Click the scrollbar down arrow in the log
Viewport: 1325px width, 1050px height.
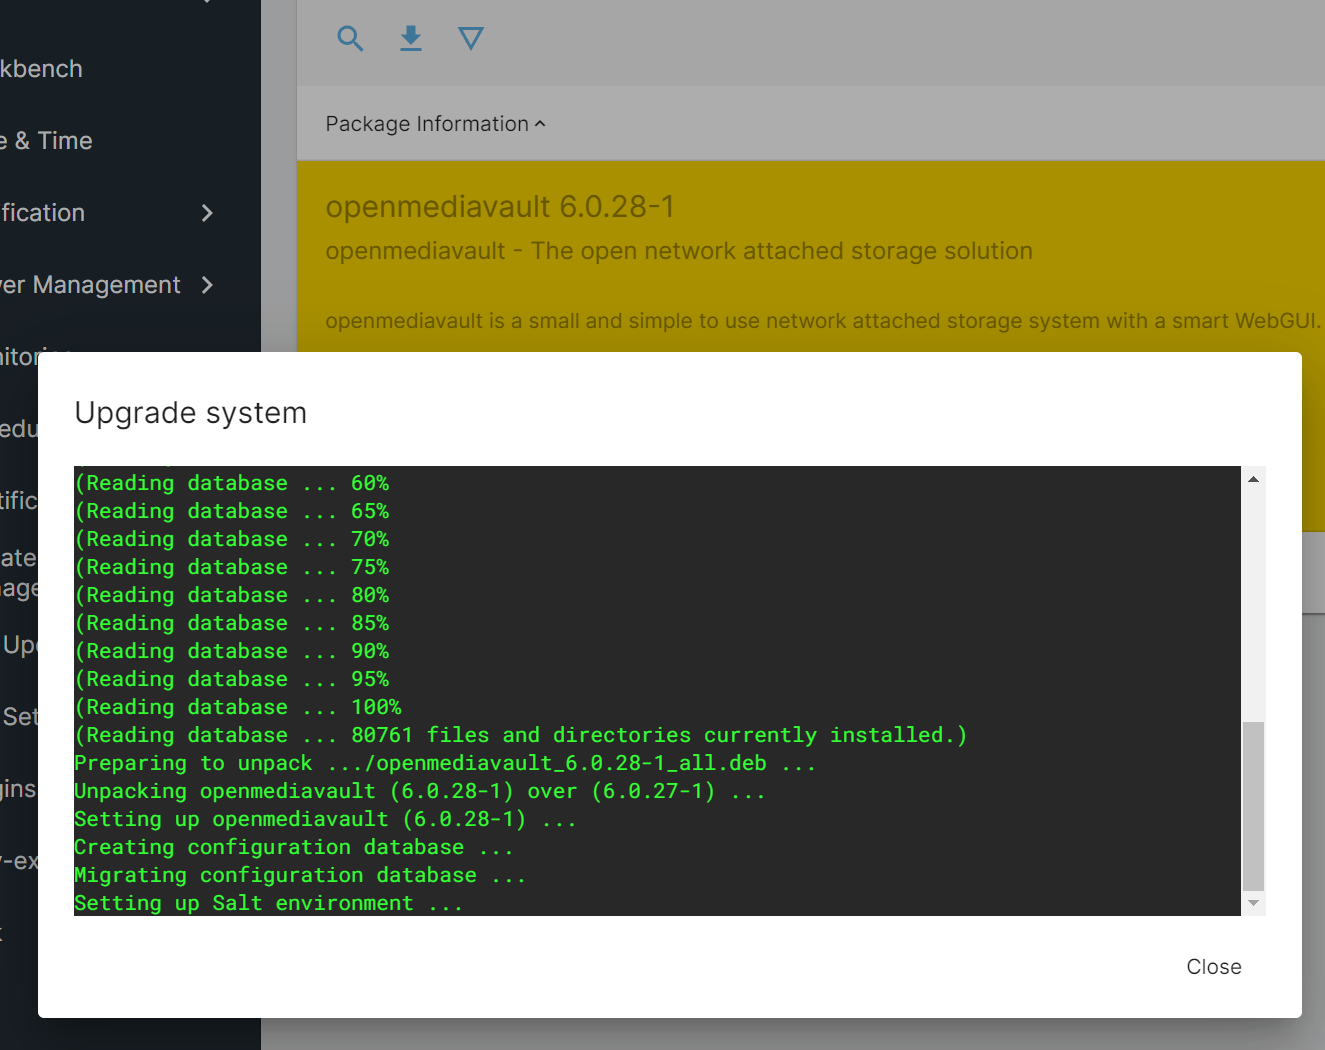1252,903
